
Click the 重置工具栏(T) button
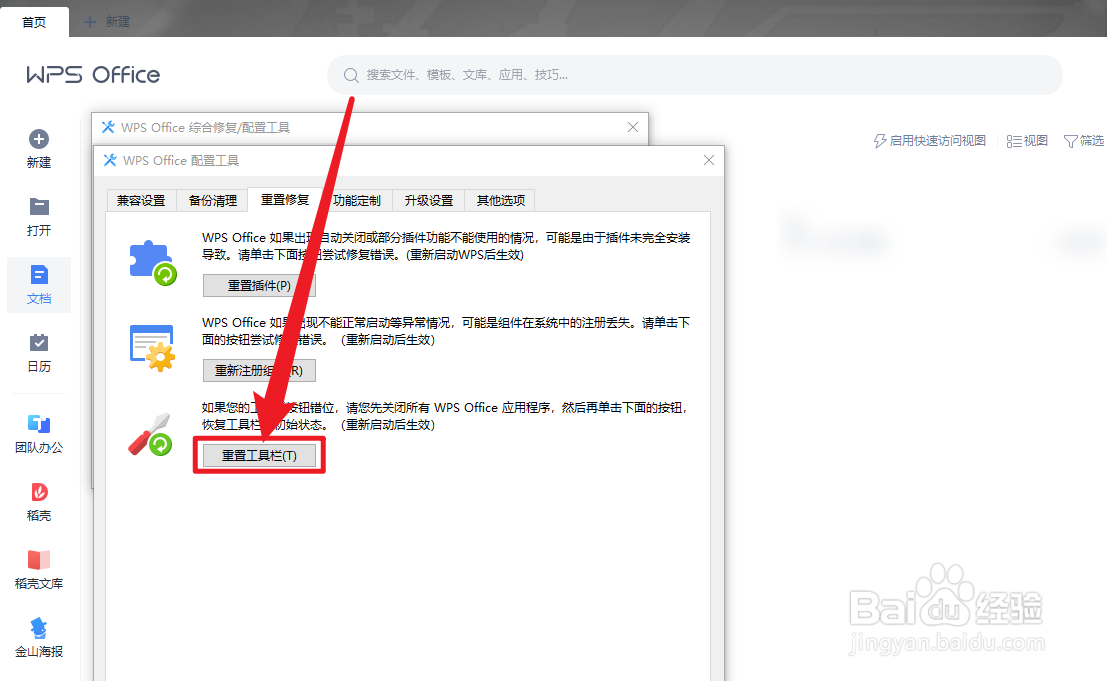click(x=259, y=455)
